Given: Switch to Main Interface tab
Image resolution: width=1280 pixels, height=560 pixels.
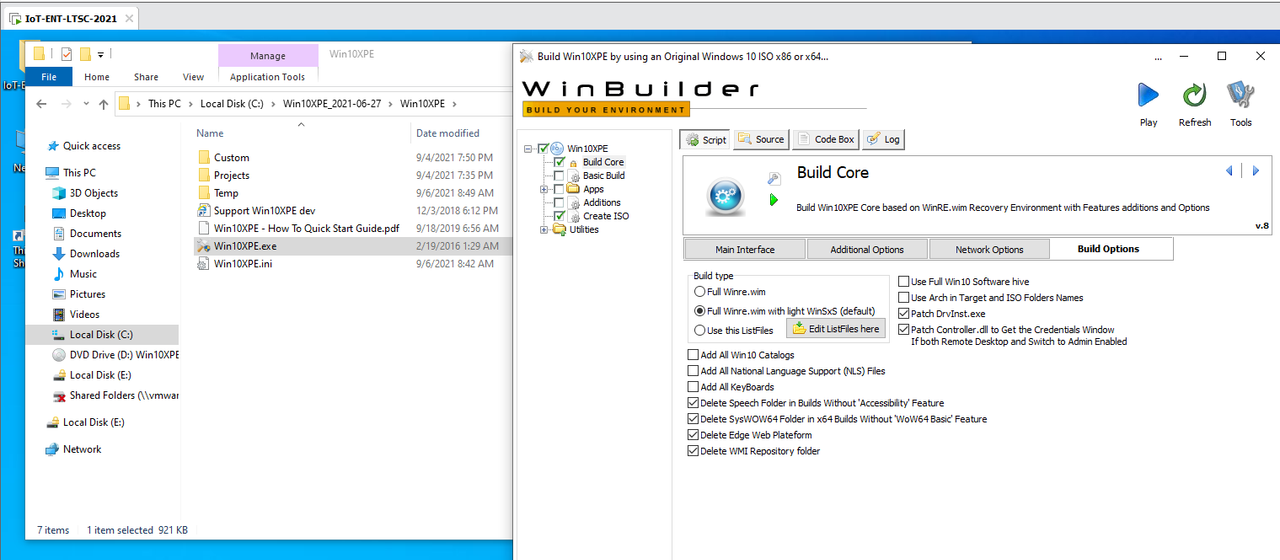Looking at the screenshot, I should 745,249.
